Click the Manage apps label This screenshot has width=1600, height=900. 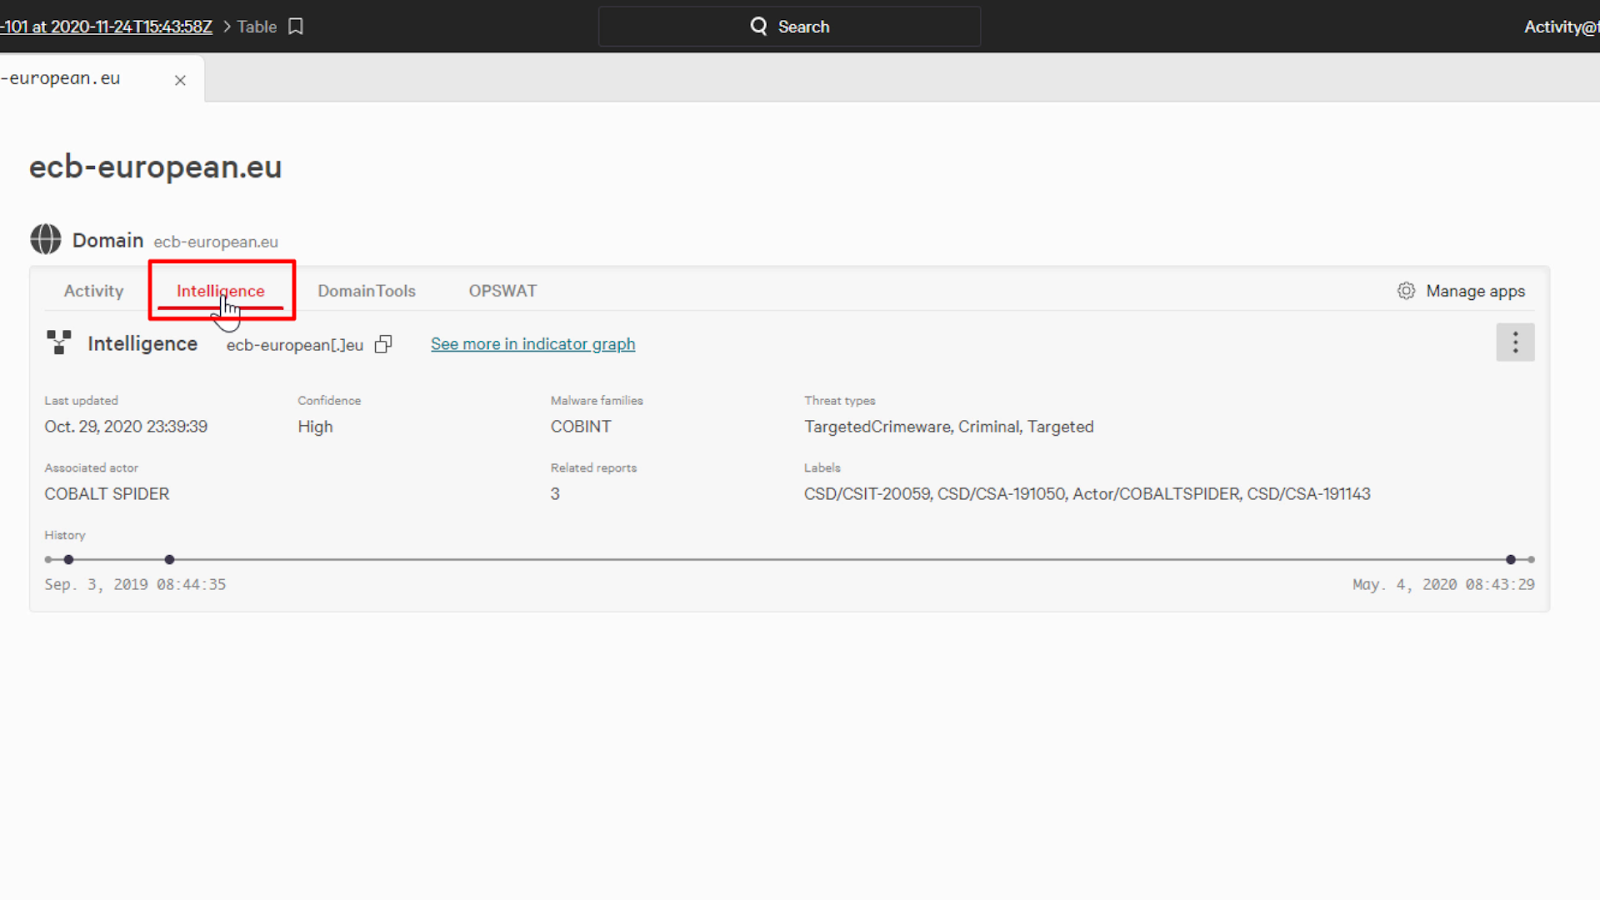[1476, 291]
